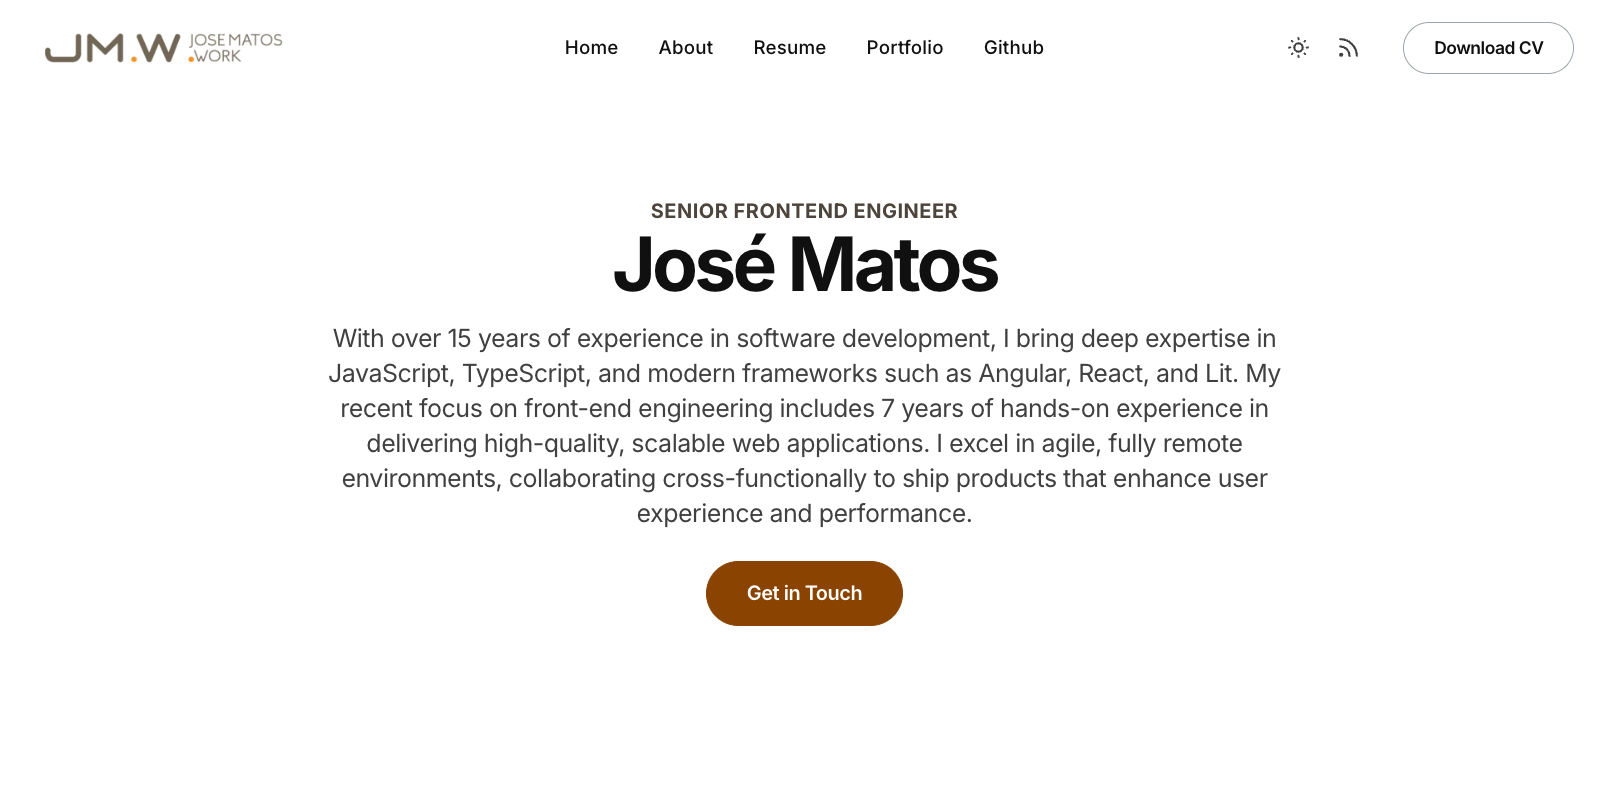
Task: Open the Portfolio menu item
Action: pyautogui.click(x=904, y=47)
